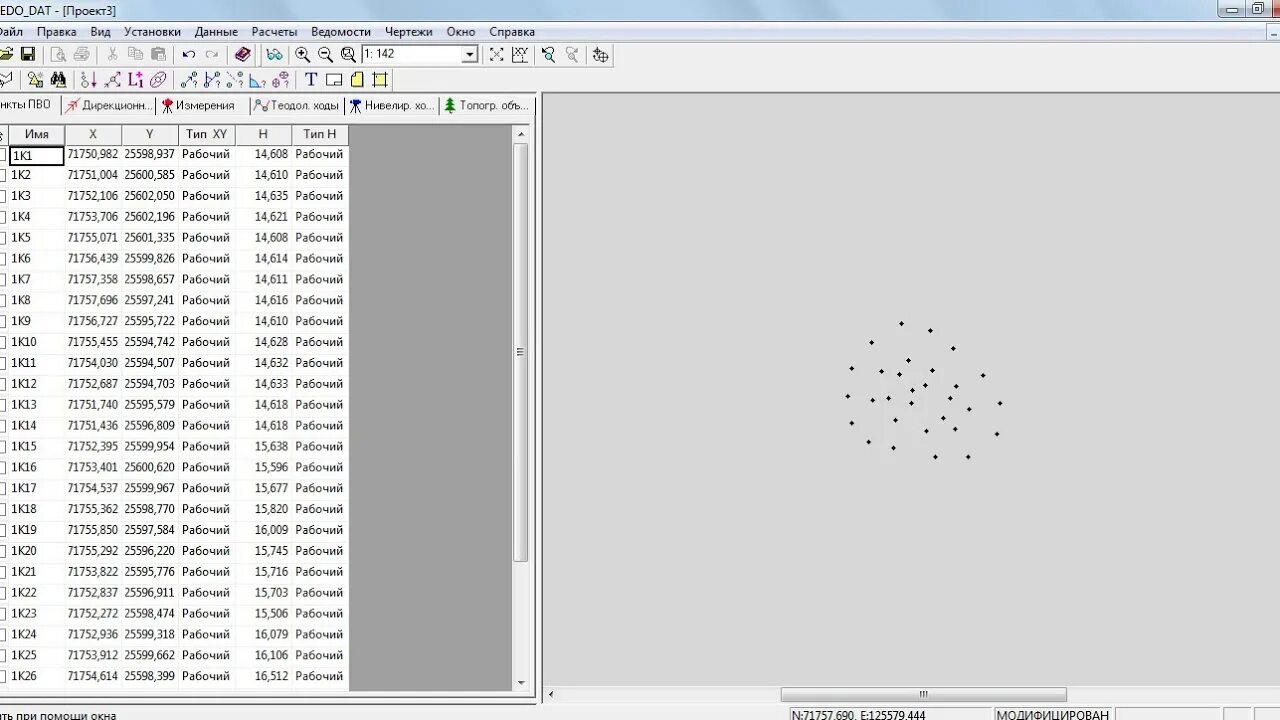Open print preview from the toolbar
This screenshot has width=1280, height=720.
(58, 54)
